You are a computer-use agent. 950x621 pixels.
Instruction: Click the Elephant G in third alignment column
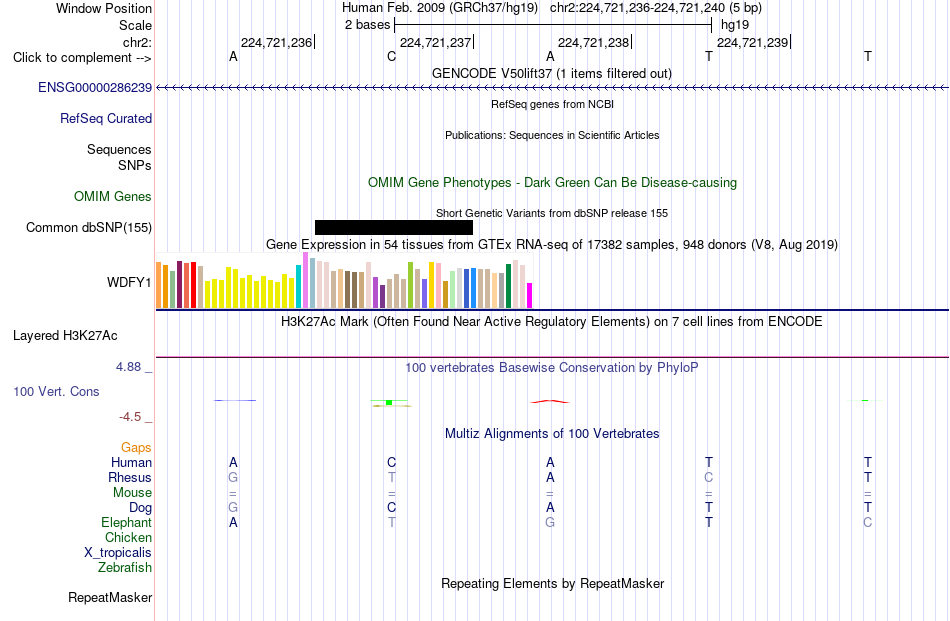(550, 522)
